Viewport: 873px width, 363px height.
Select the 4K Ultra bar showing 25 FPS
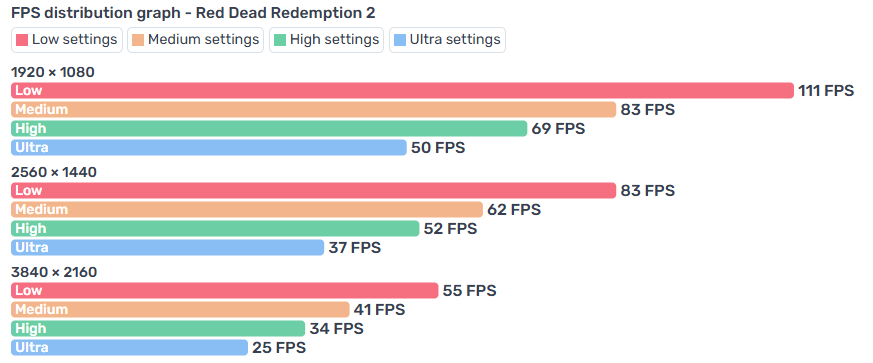pyautogui.click(x=129, y=347)
